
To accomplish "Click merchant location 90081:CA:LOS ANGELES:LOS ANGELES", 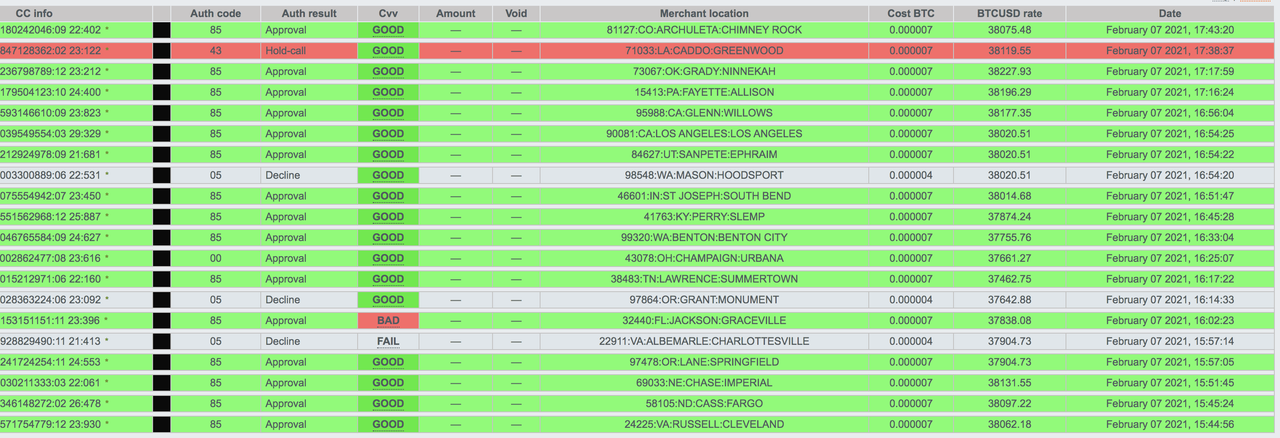I will click(x=704, y=134).
